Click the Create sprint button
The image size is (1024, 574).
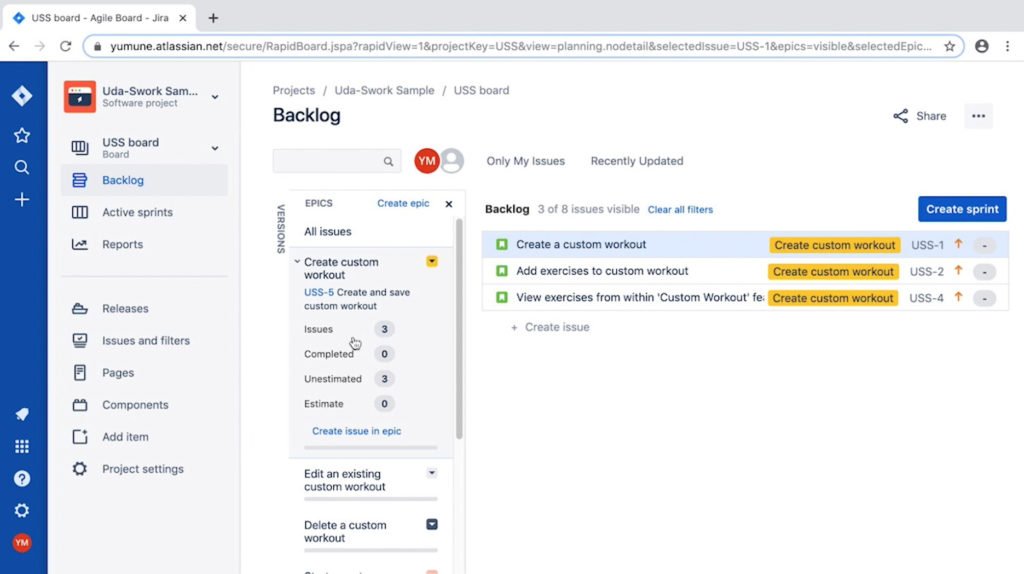tap(962, 209)
